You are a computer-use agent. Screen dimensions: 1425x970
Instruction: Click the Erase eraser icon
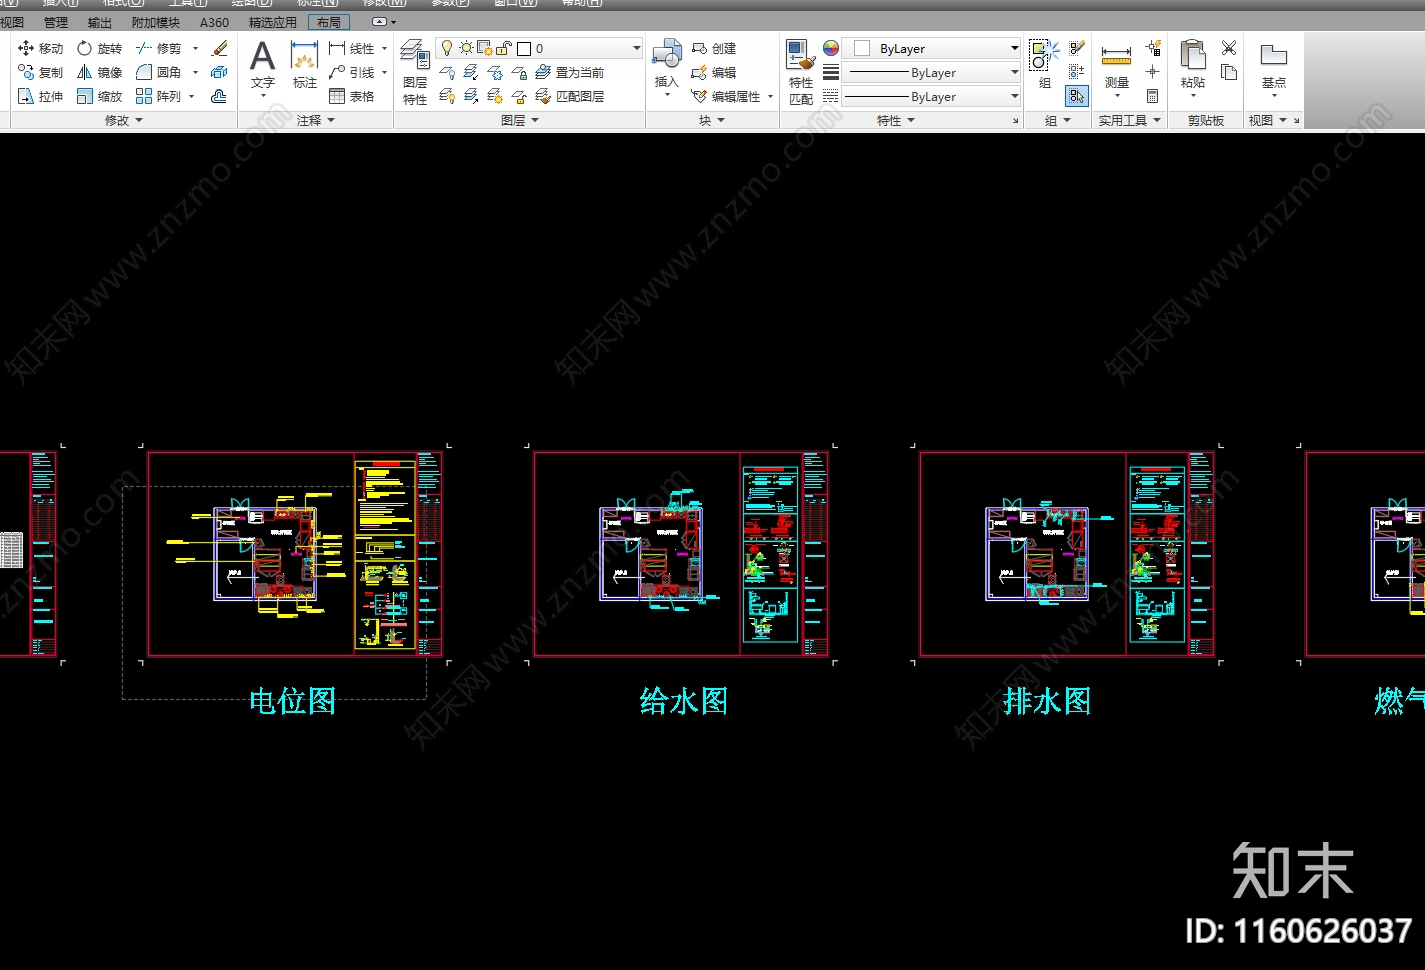pos(220,48)
